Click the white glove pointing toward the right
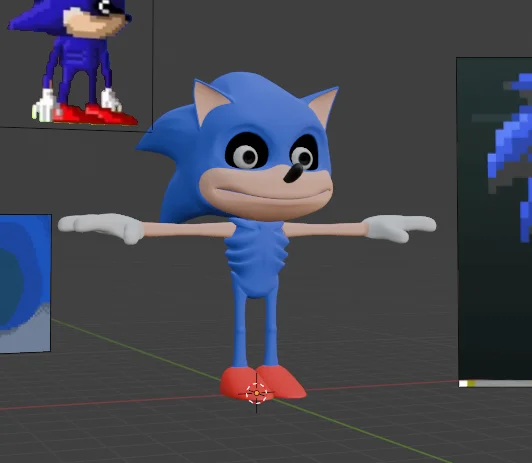The image size is (532, 463). [x=399, y=228]
